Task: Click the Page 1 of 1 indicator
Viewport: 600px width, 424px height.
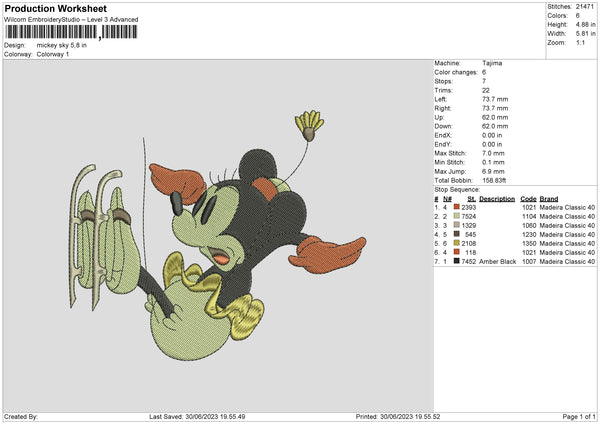Action: (x=579, y=417)
